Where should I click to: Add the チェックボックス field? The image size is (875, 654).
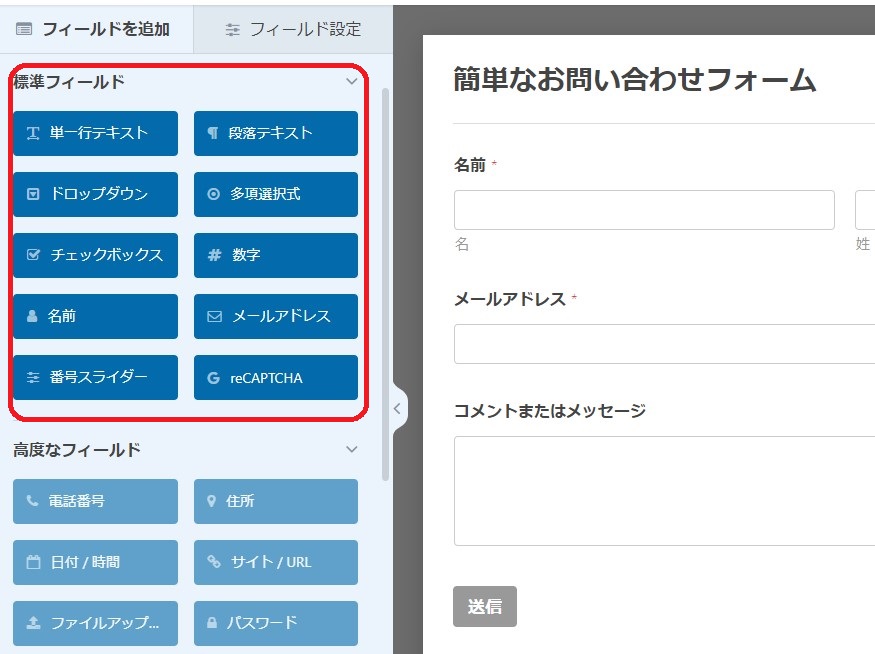pos(96,255)
